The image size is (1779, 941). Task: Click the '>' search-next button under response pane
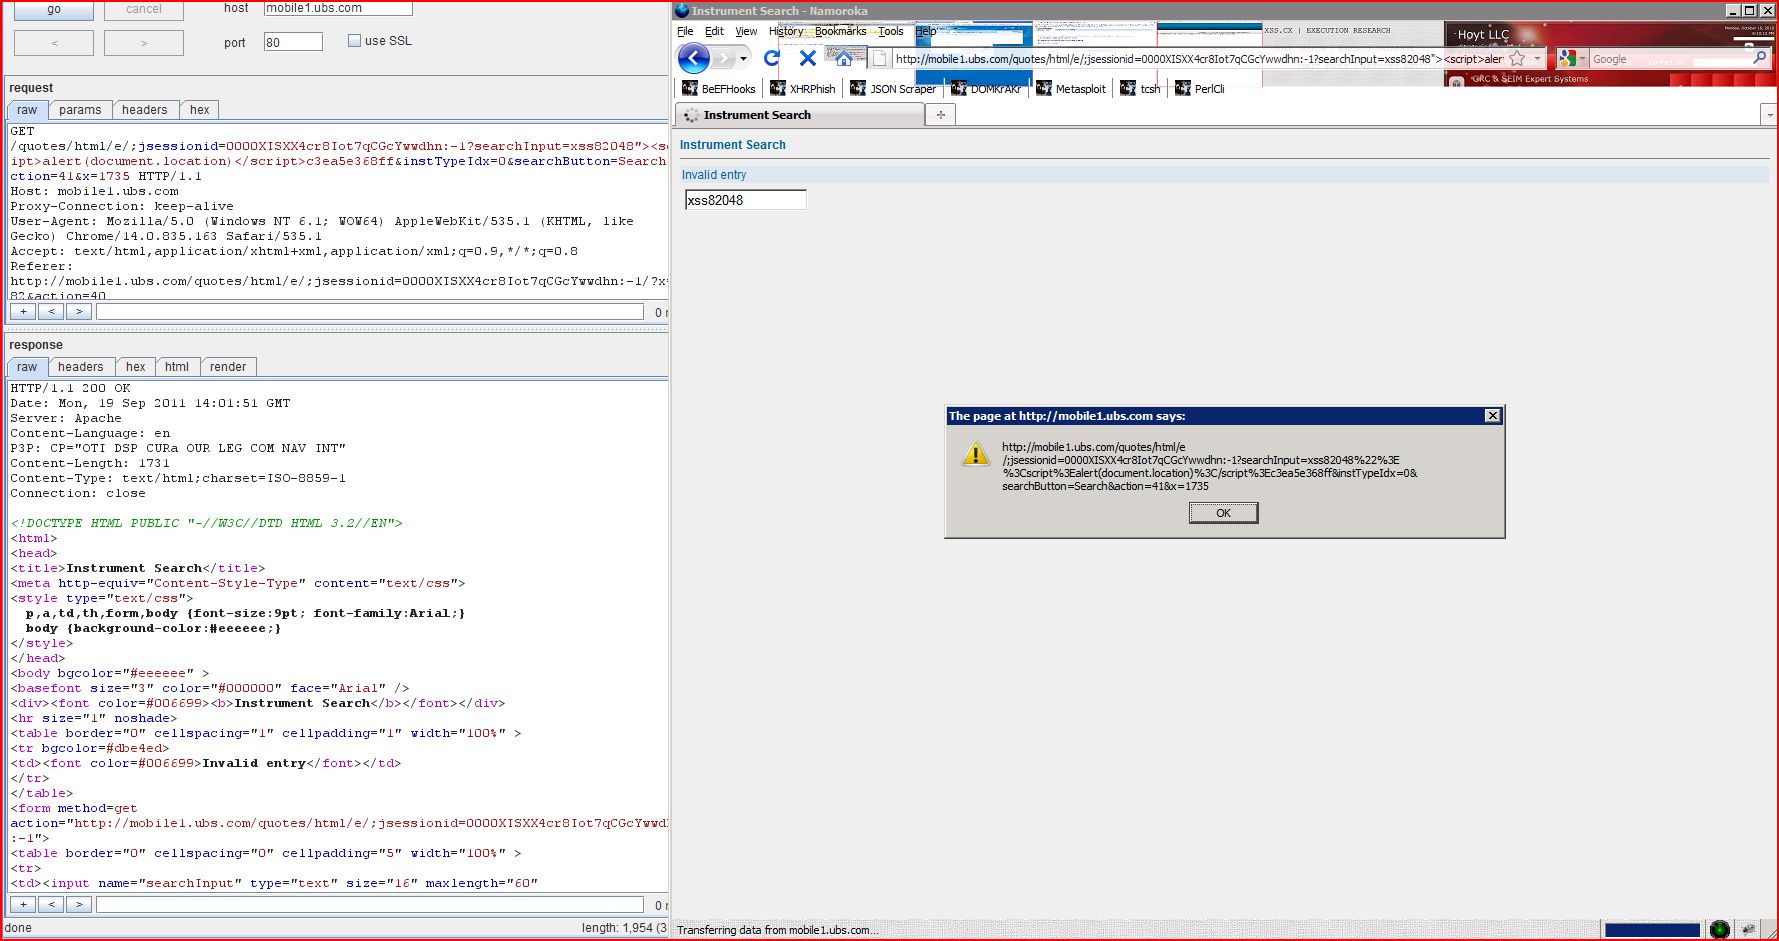click(x=79, y=905)
